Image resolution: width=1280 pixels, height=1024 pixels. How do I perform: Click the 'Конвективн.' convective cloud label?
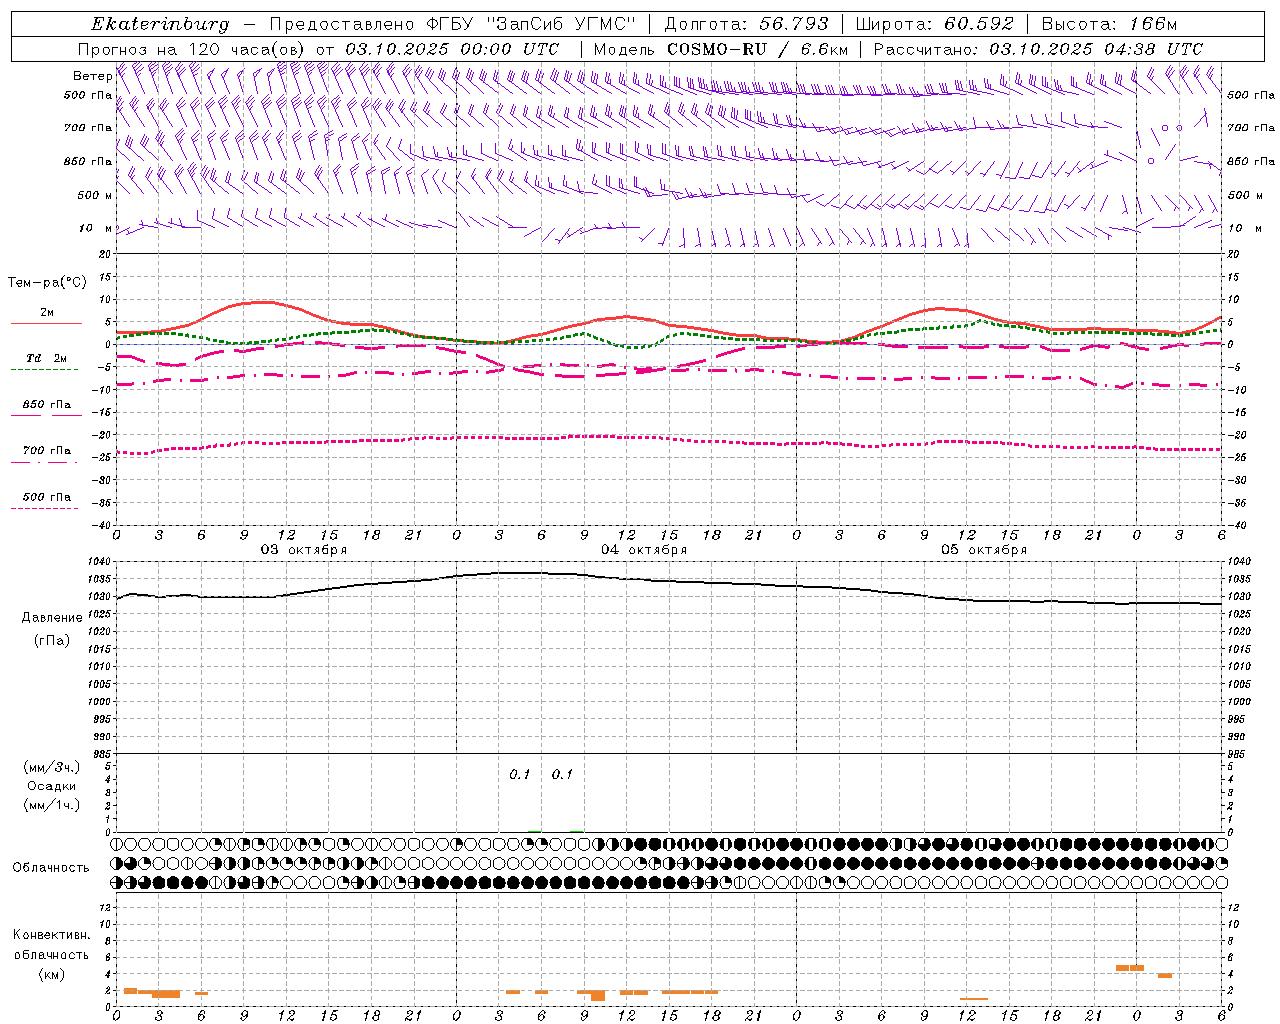(52, 935)
